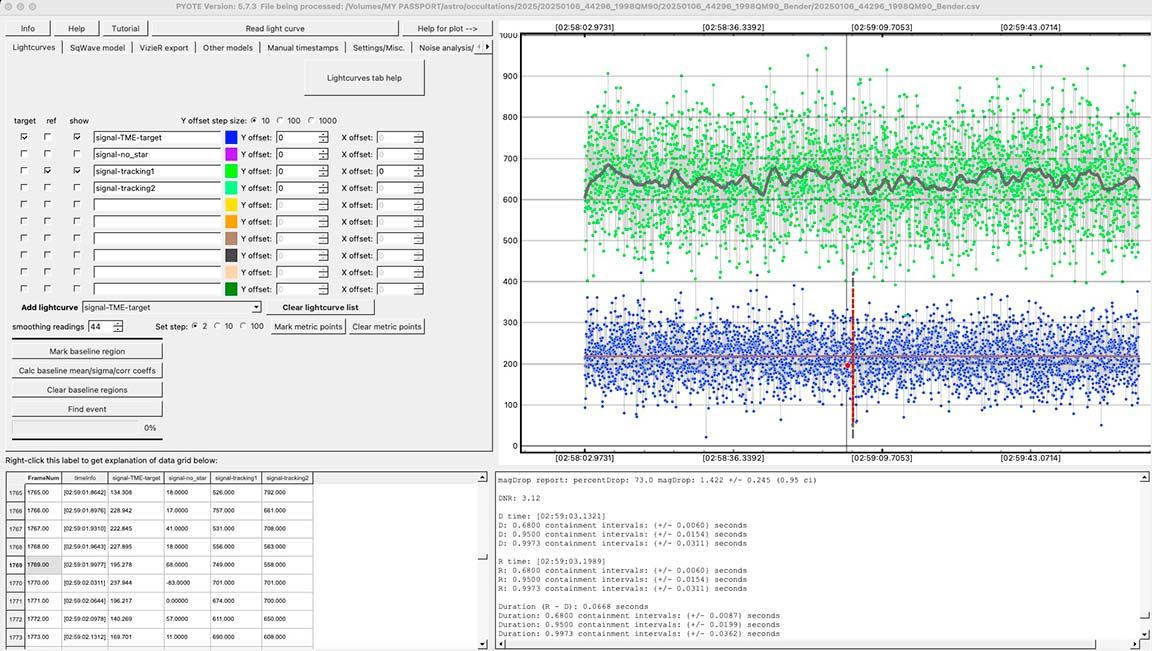1152x651 pixels.
Task: Click Read light curve button
Action: [x=275, y=29]
